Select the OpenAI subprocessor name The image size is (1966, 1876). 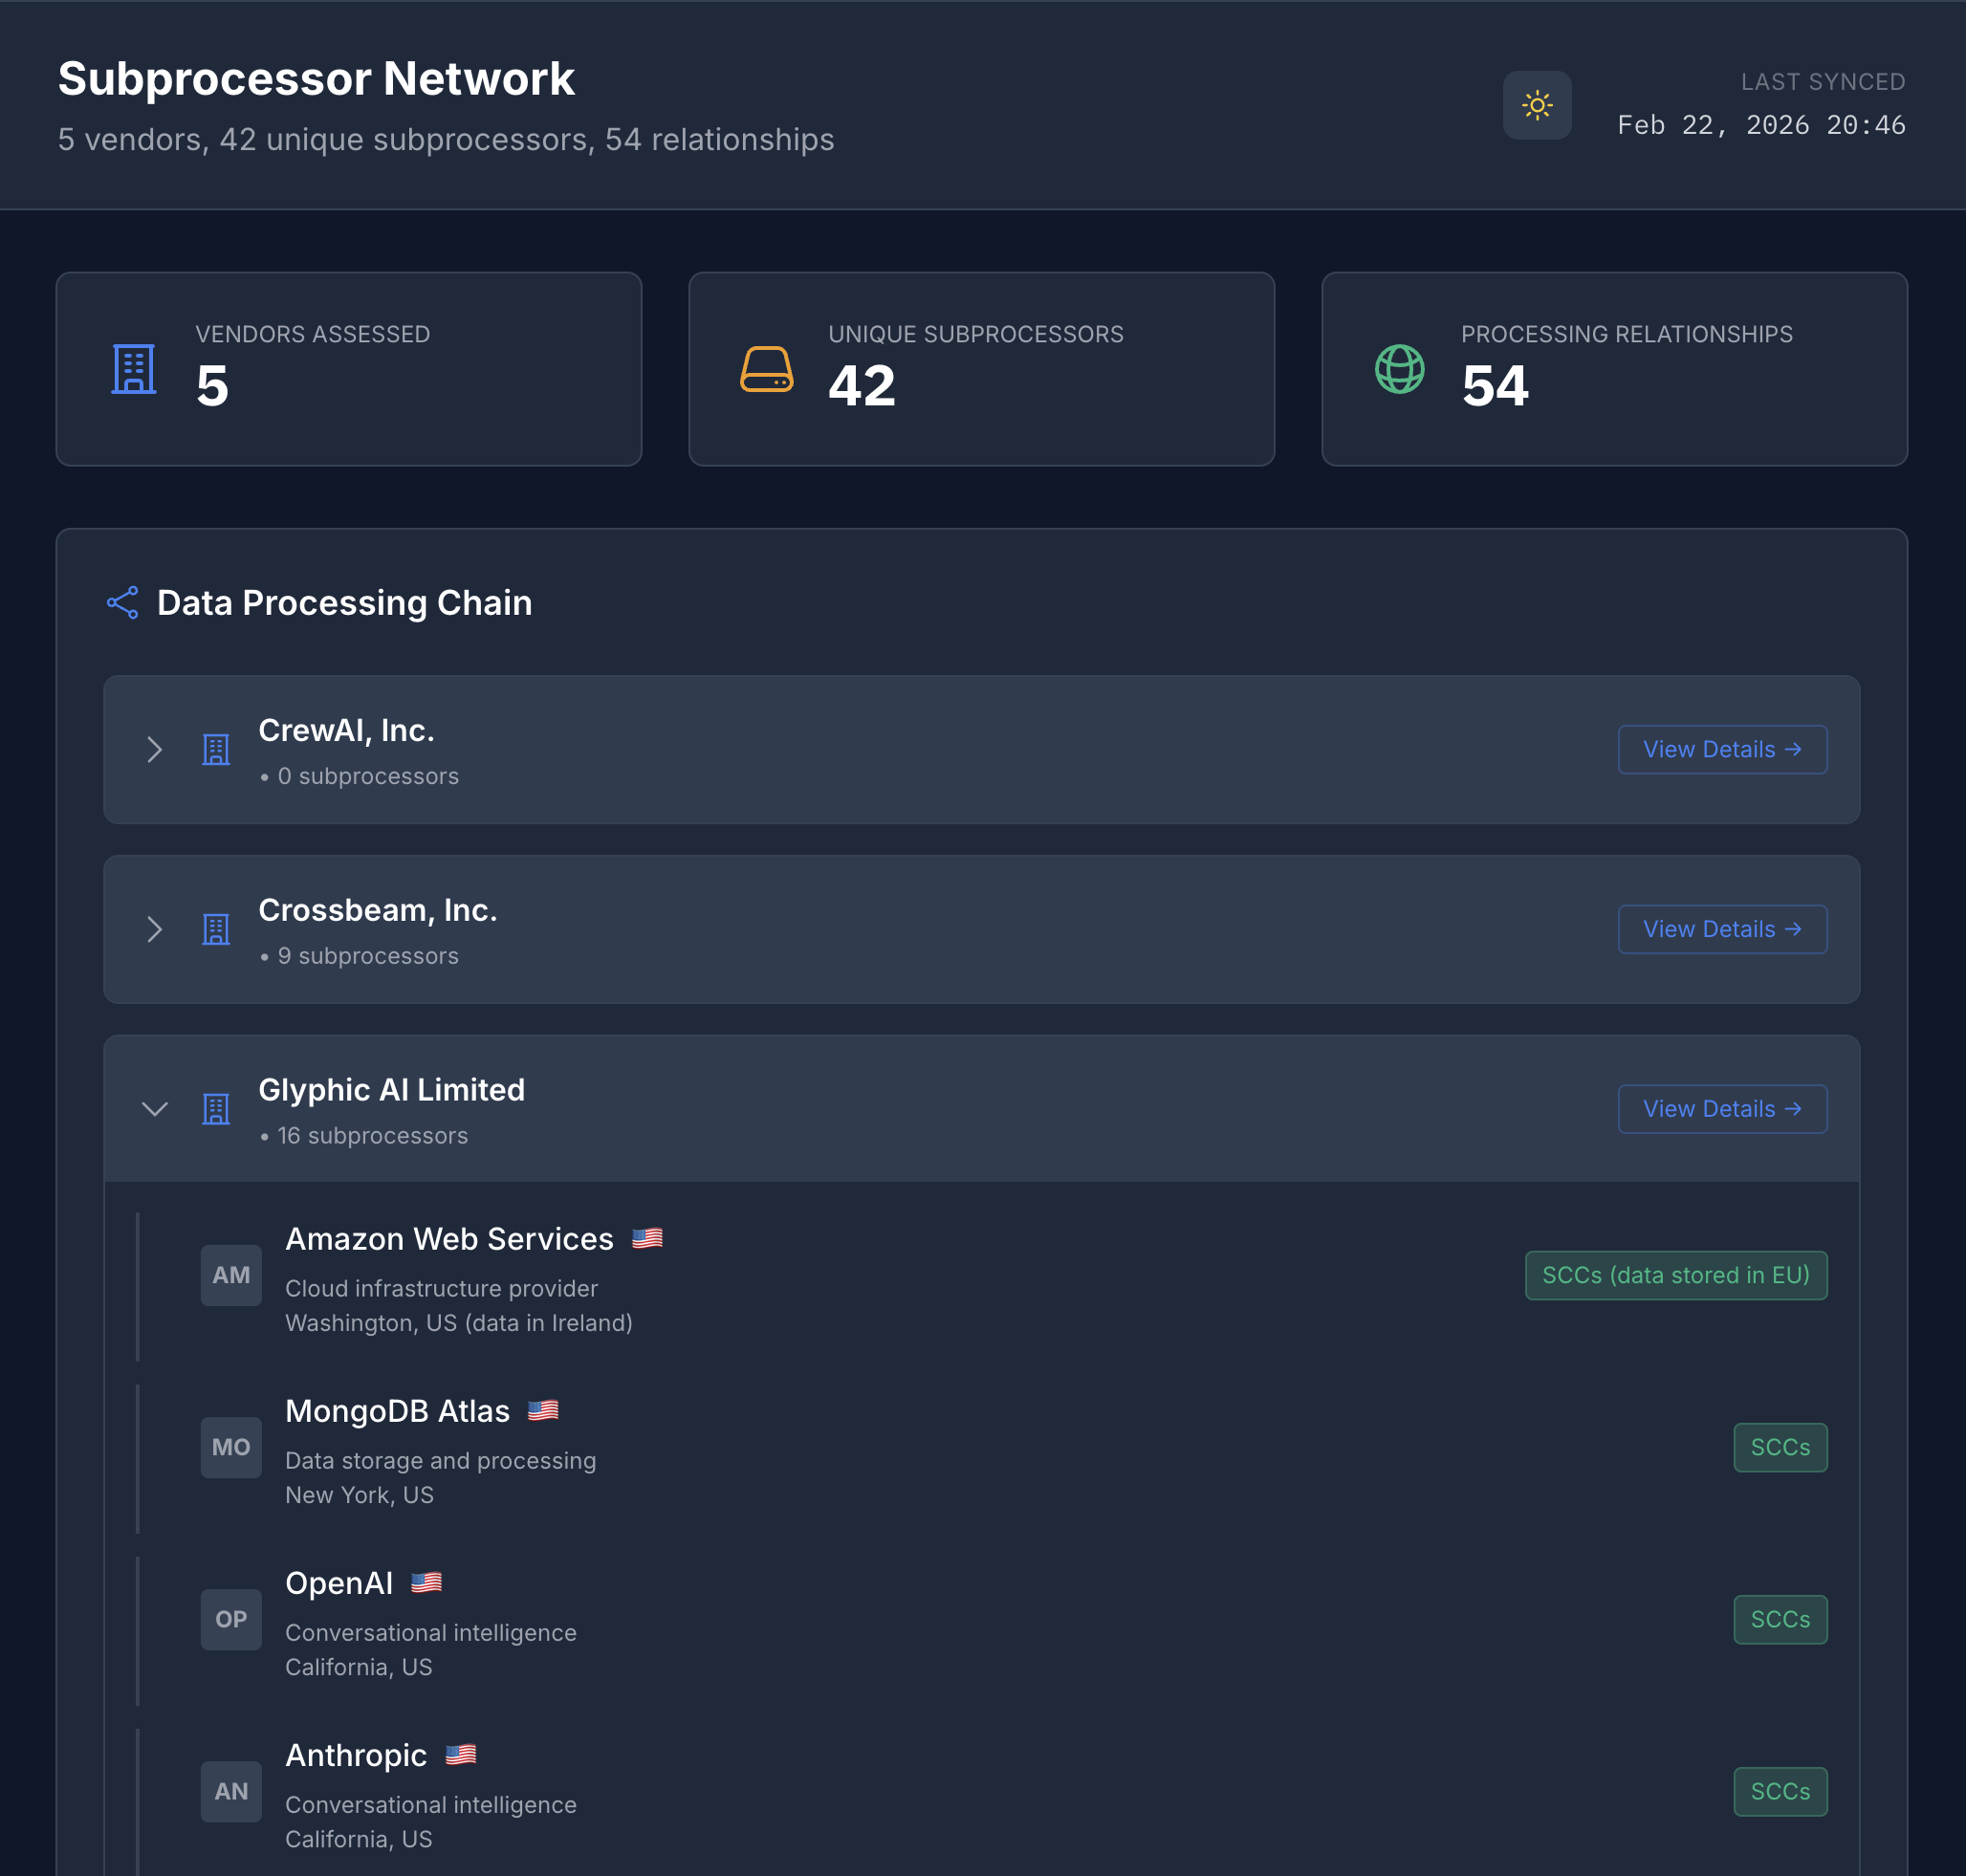(x=339, y=1583)
